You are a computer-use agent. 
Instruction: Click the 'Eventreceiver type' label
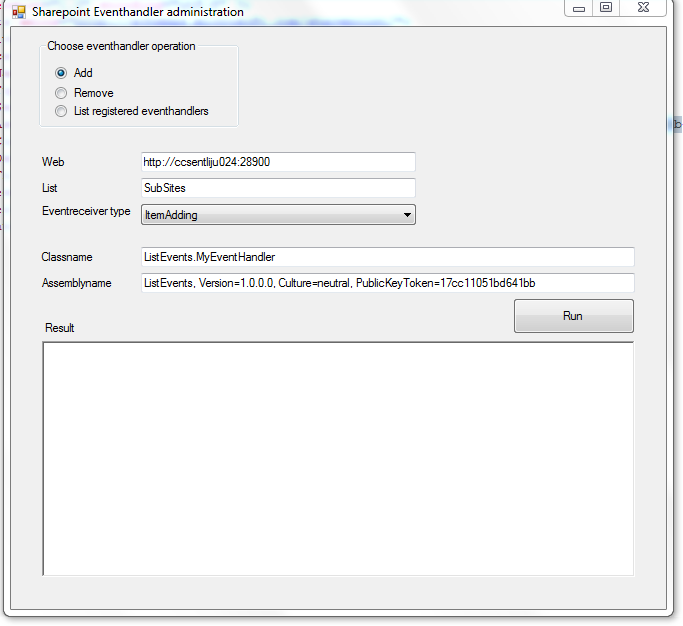coord(86,211)
